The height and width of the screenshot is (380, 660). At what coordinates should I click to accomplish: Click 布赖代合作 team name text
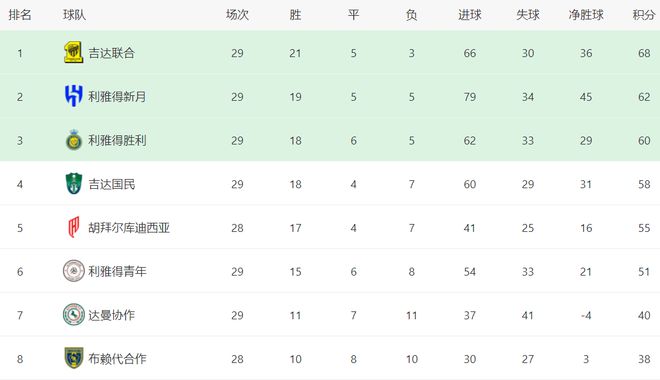coord(117,359)
